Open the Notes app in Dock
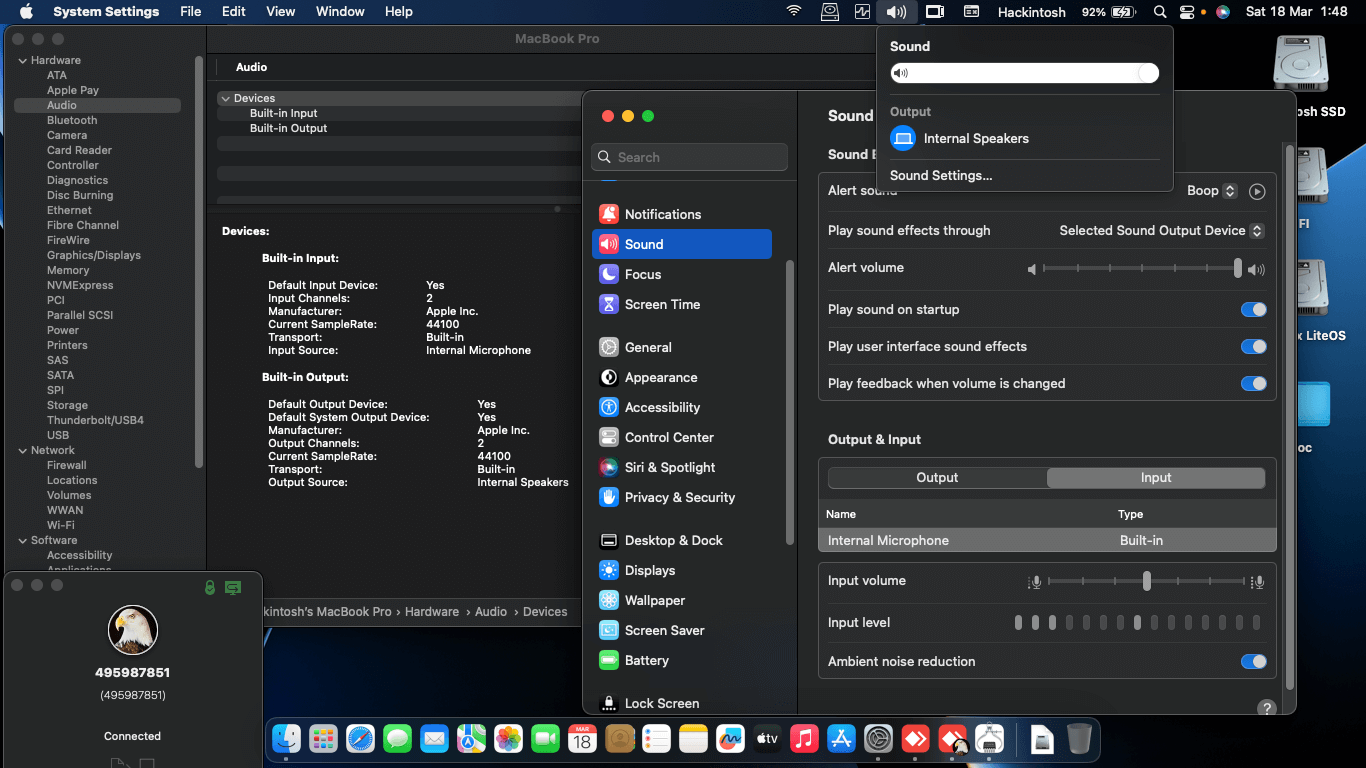The width and height of the screenshot is (1366, 768). (x=693, y=739)
